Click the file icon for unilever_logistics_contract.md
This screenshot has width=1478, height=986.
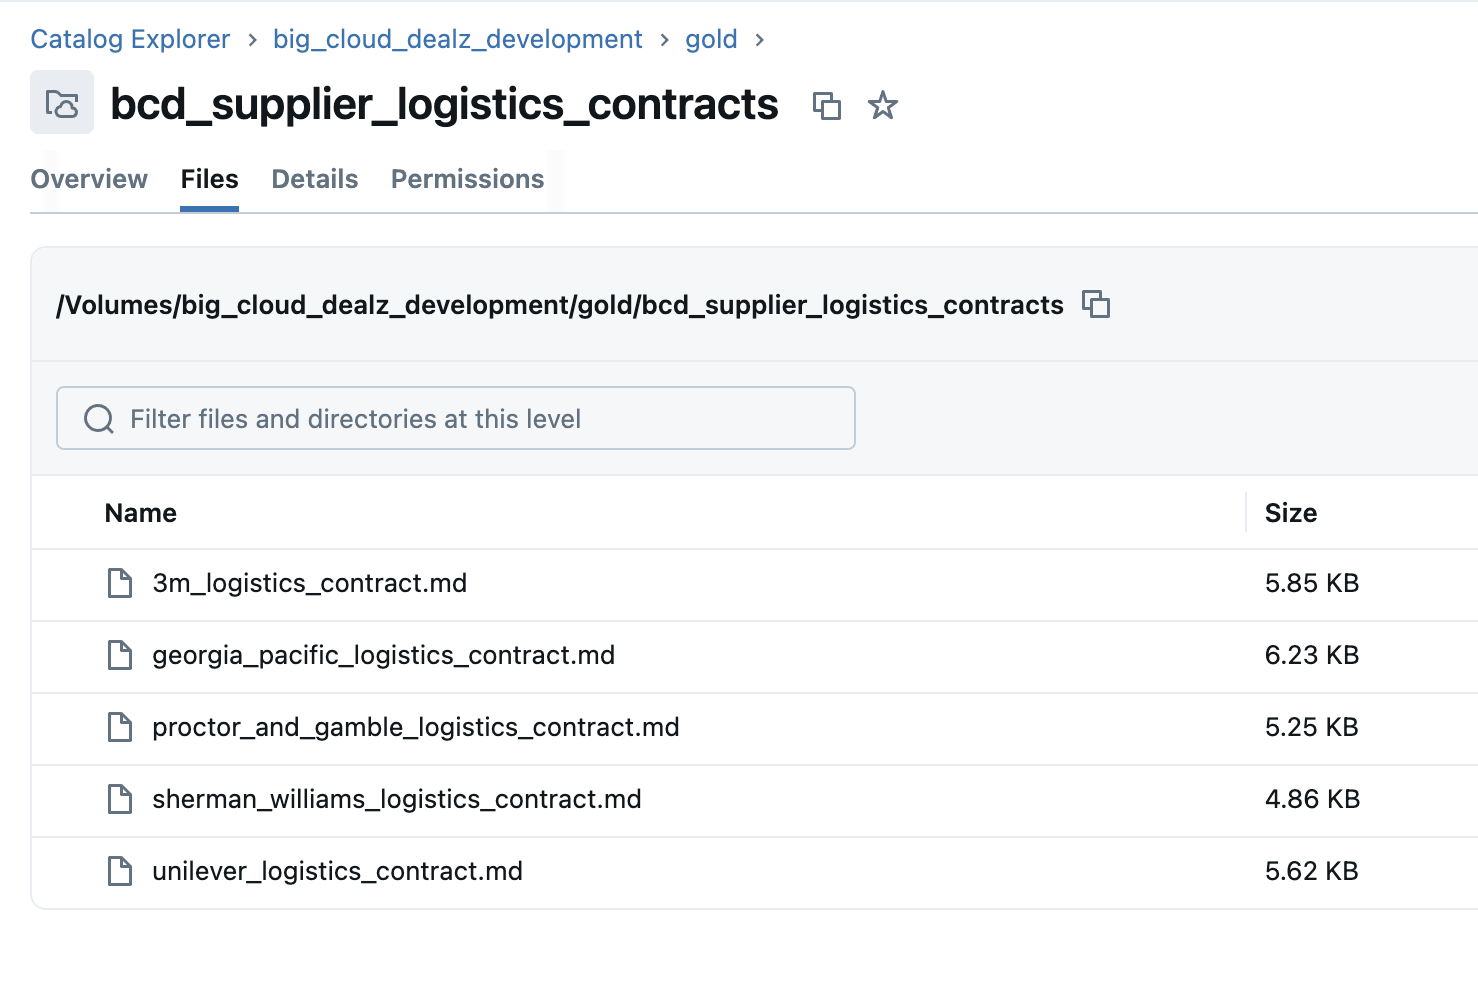[120, 871]
